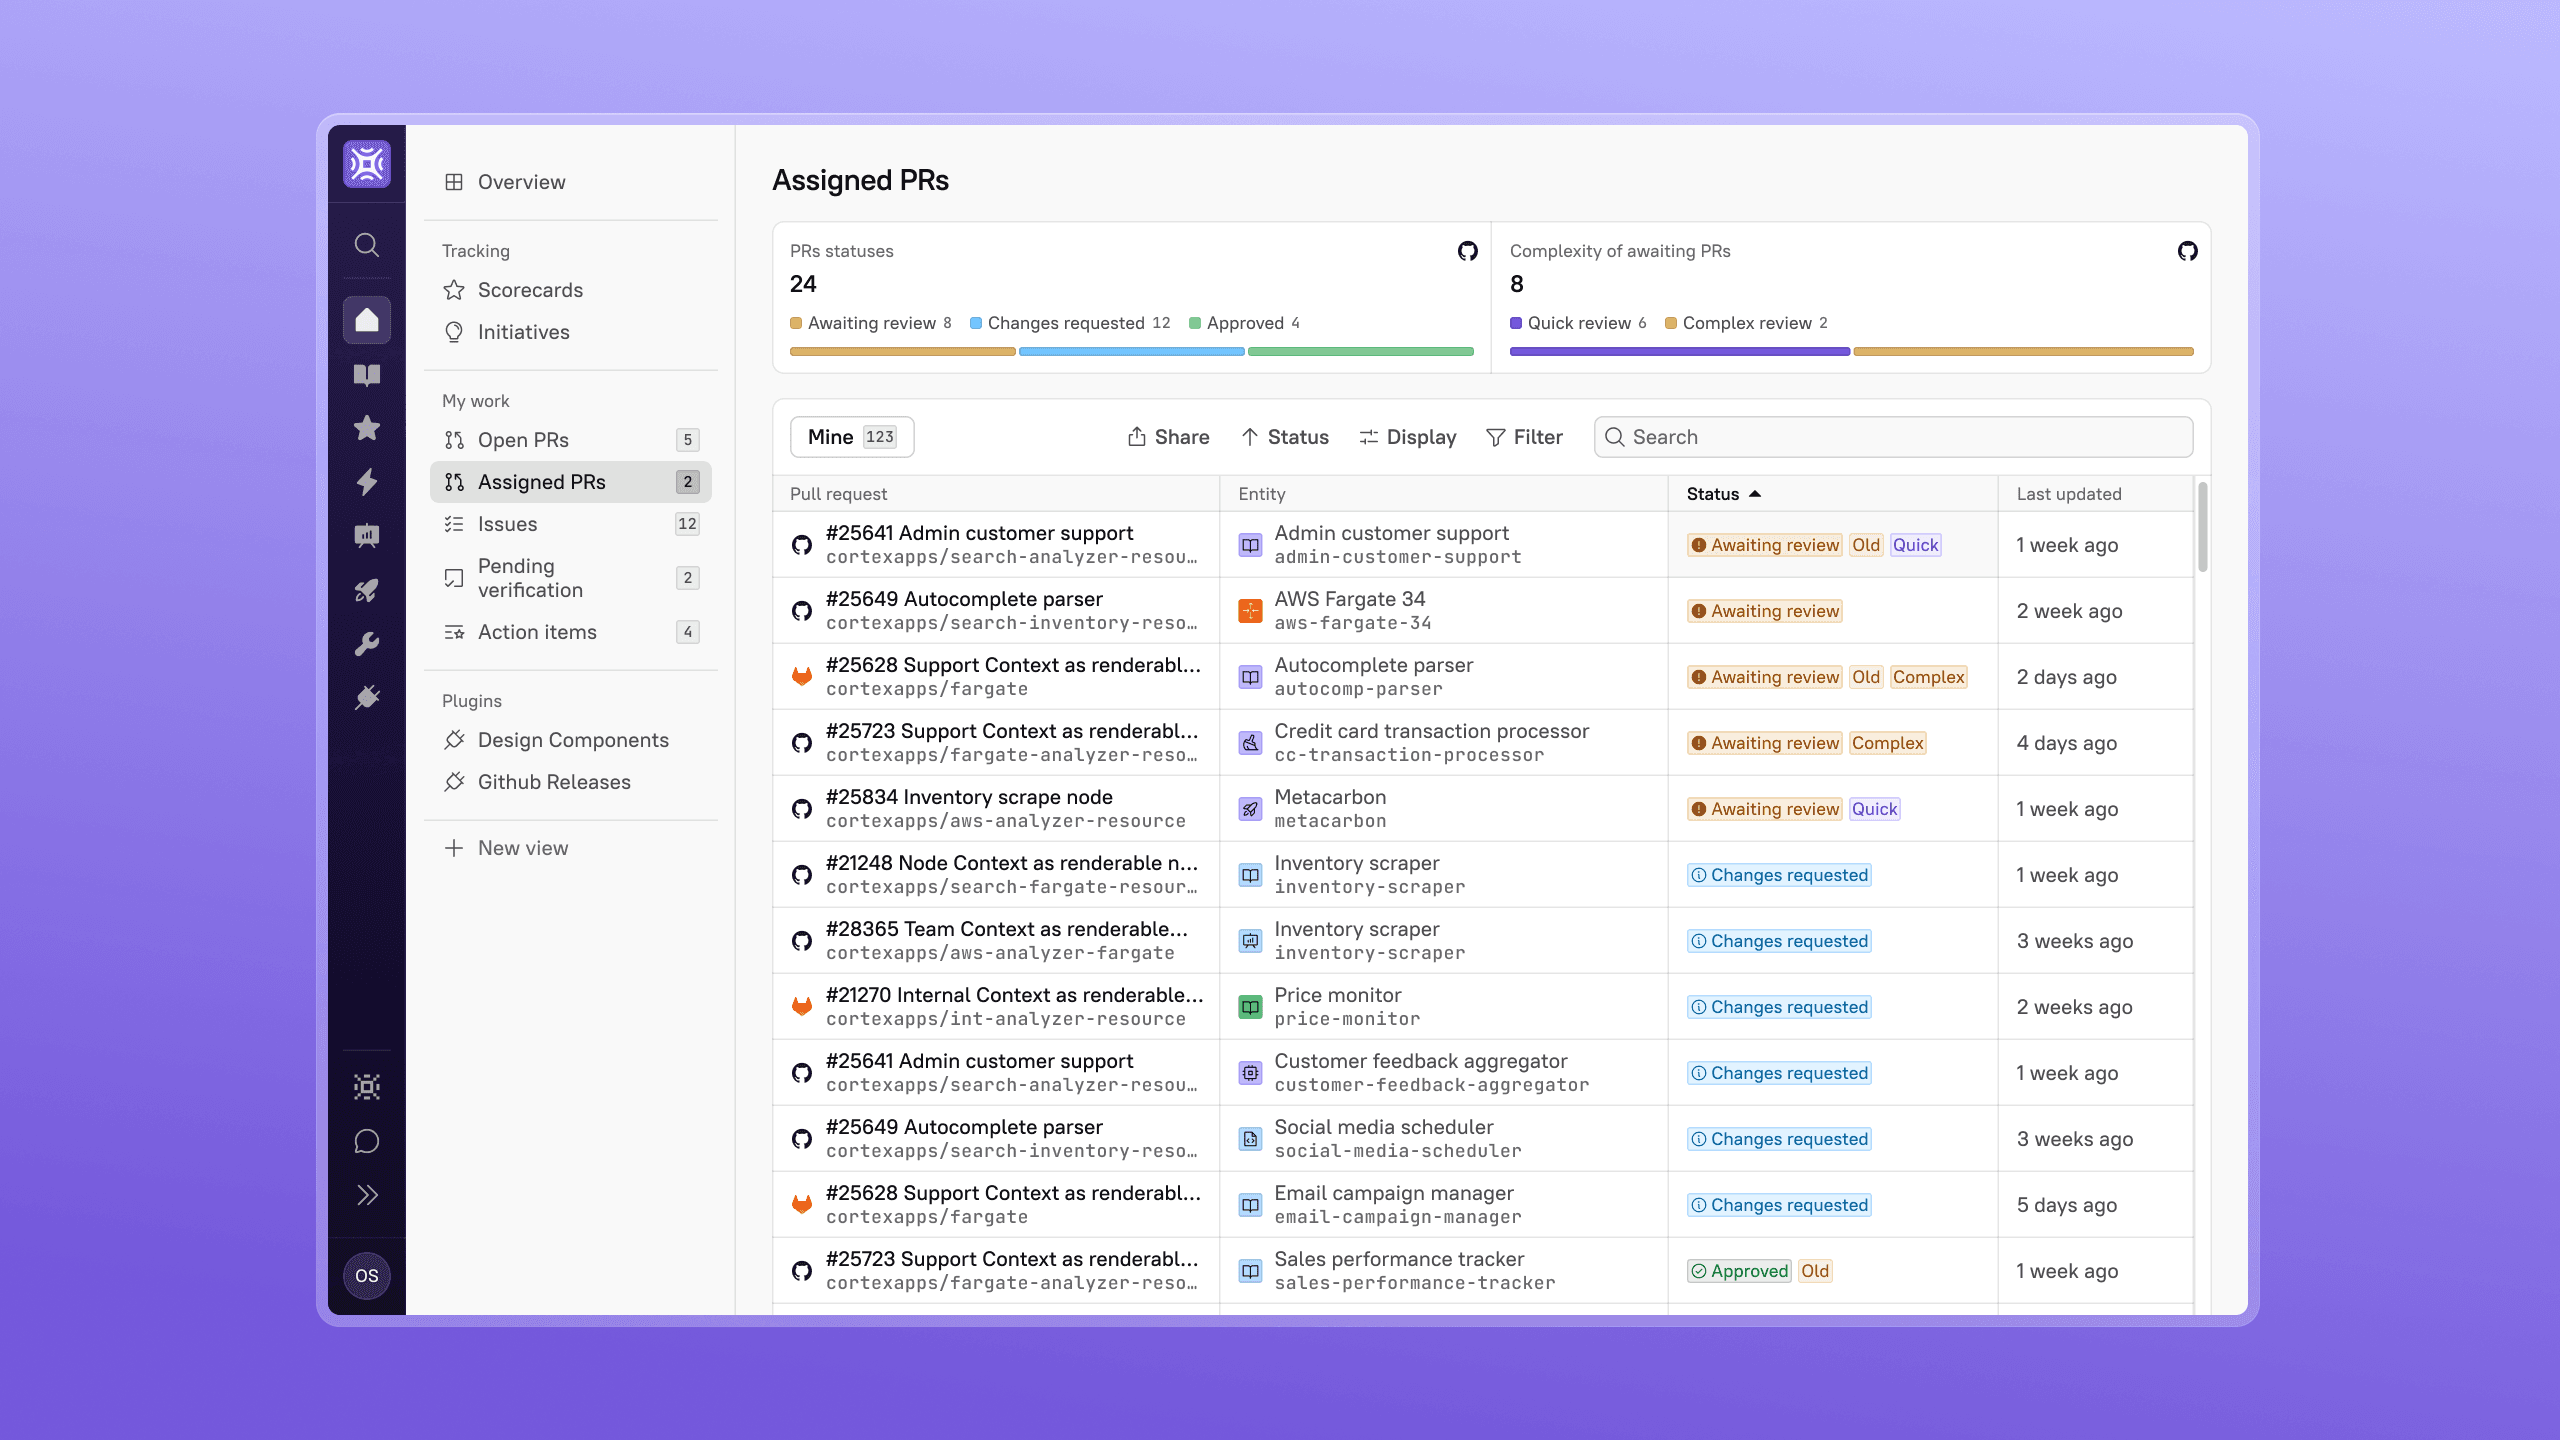The height and width of the screenshot is (1440, 2560).
Task: Click the AWS Fargate 34 entity icon
Action: click(x=1250, y=611)
